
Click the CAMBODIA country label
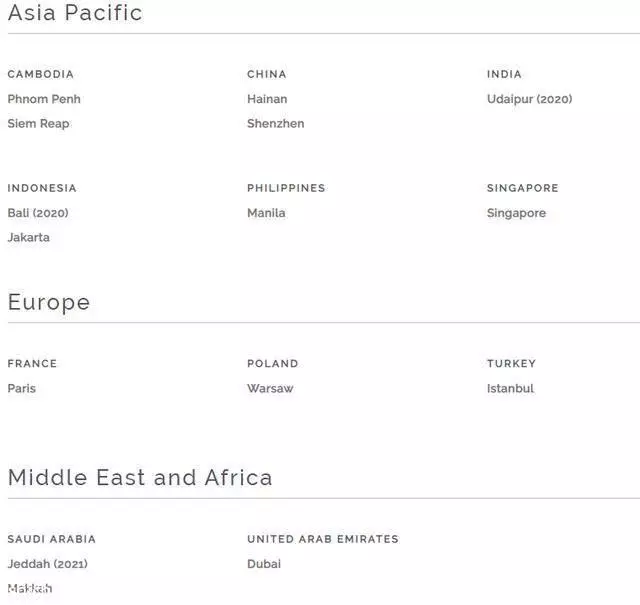coord(41,74)
